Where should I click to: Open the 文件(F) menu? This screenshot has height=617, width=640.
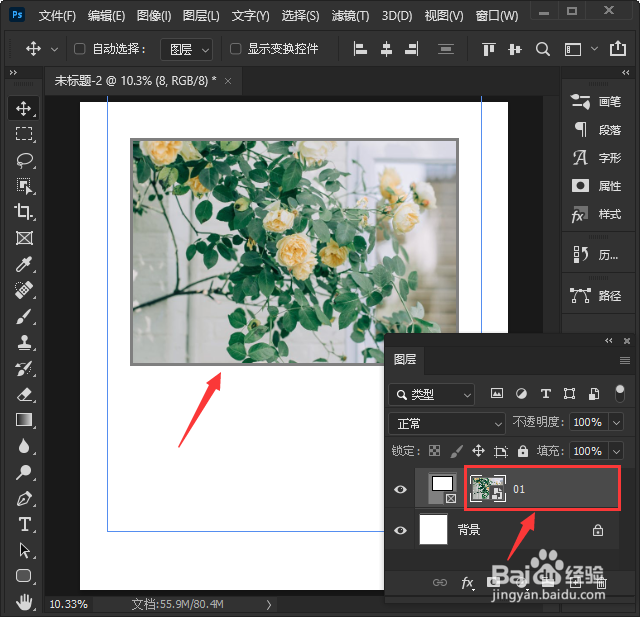[x=57, y=16]
